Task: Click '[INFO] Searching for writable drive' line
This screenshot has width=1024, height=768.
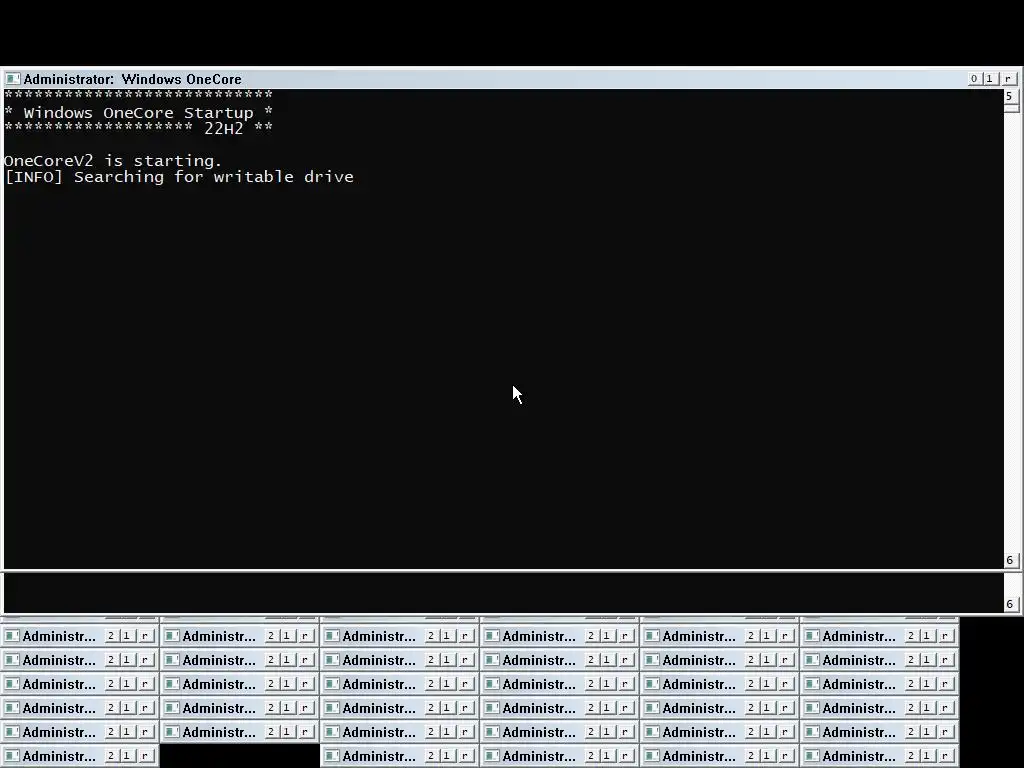Action: click(179, 177)
